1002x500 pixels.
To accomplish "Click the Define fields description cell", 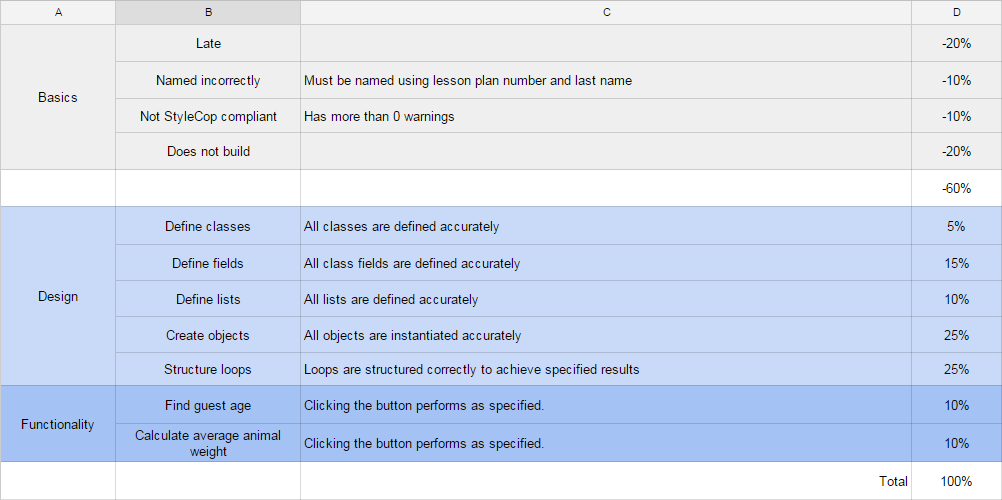I will [x=606, y=263].
